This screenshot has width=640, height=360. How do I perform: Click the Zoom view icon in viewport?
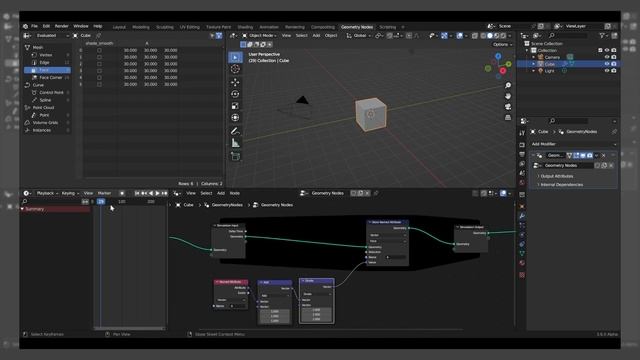[x=508, y=85]
